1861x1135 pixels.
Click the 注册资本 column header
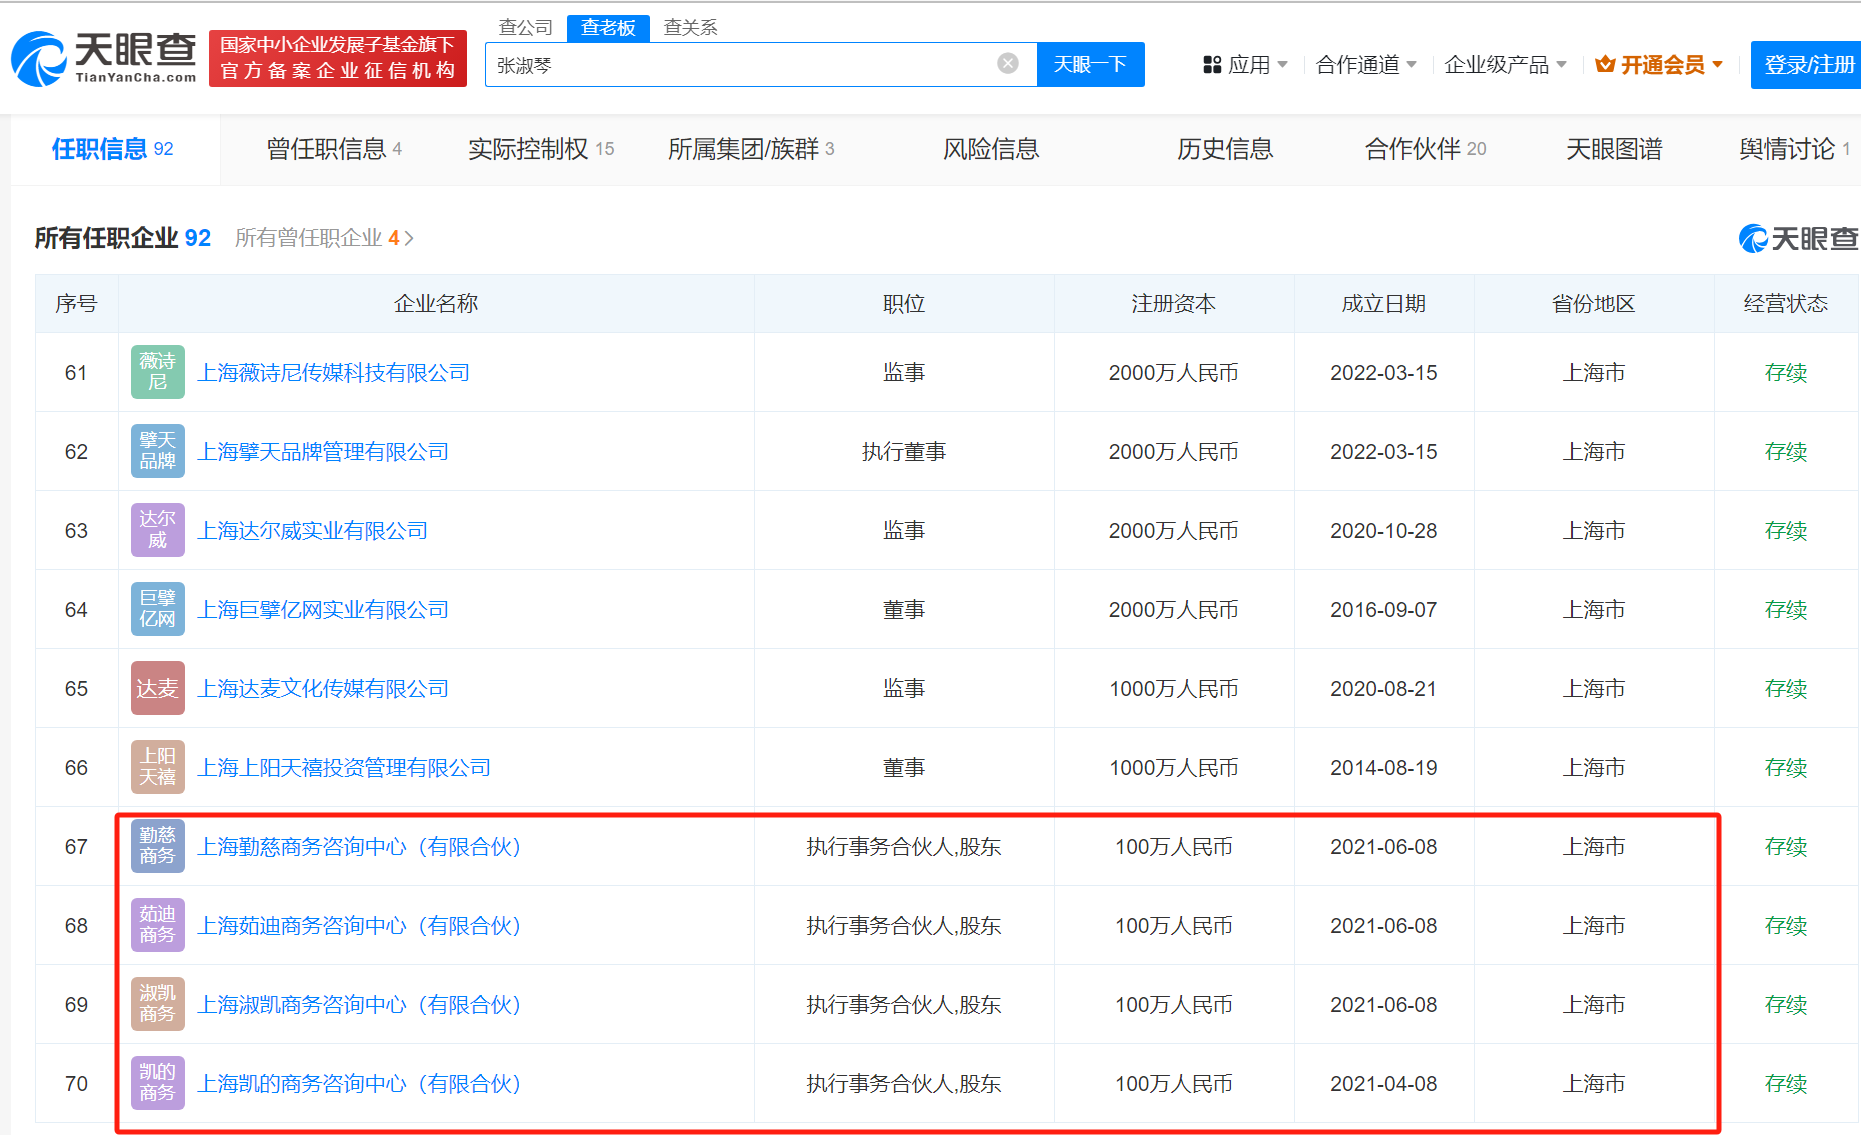1173,303
